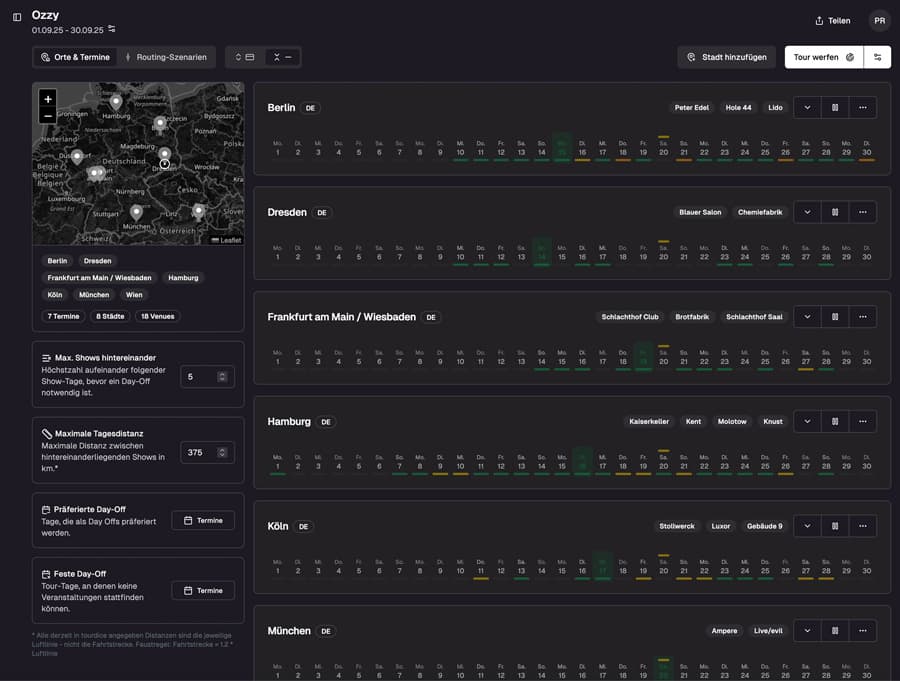Open Hamburg more options menu
This screenshot has height=681, width=900.
(863, 421)
